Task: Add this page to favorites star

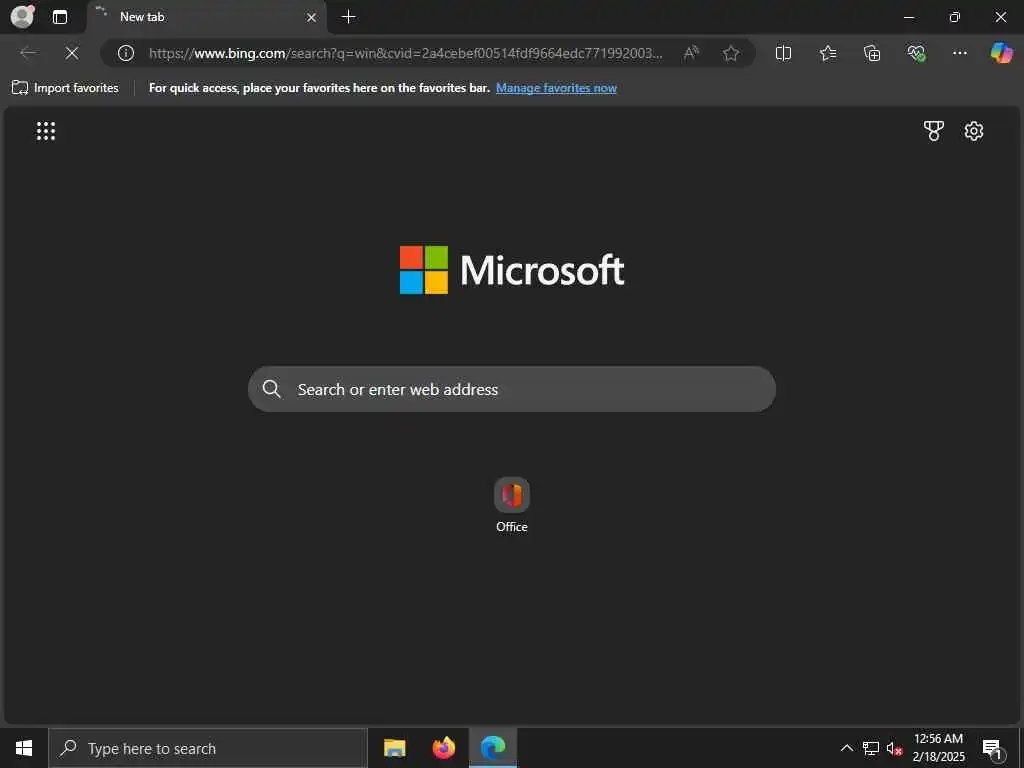Action: (731, 53)
